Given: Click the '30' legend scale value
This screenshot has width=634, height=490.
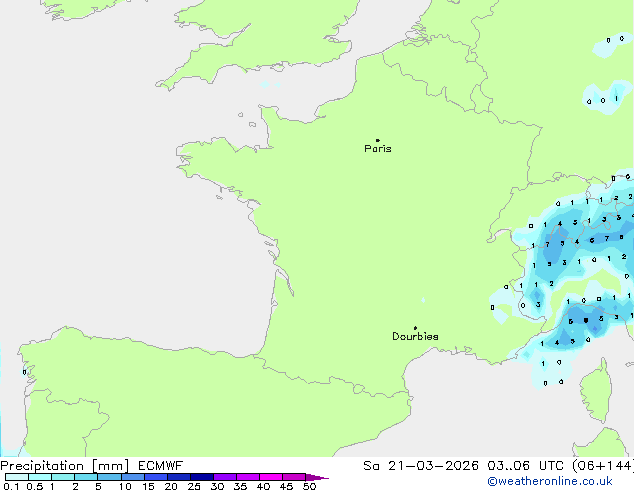Looking at the screenshot, I should [217, 486].
